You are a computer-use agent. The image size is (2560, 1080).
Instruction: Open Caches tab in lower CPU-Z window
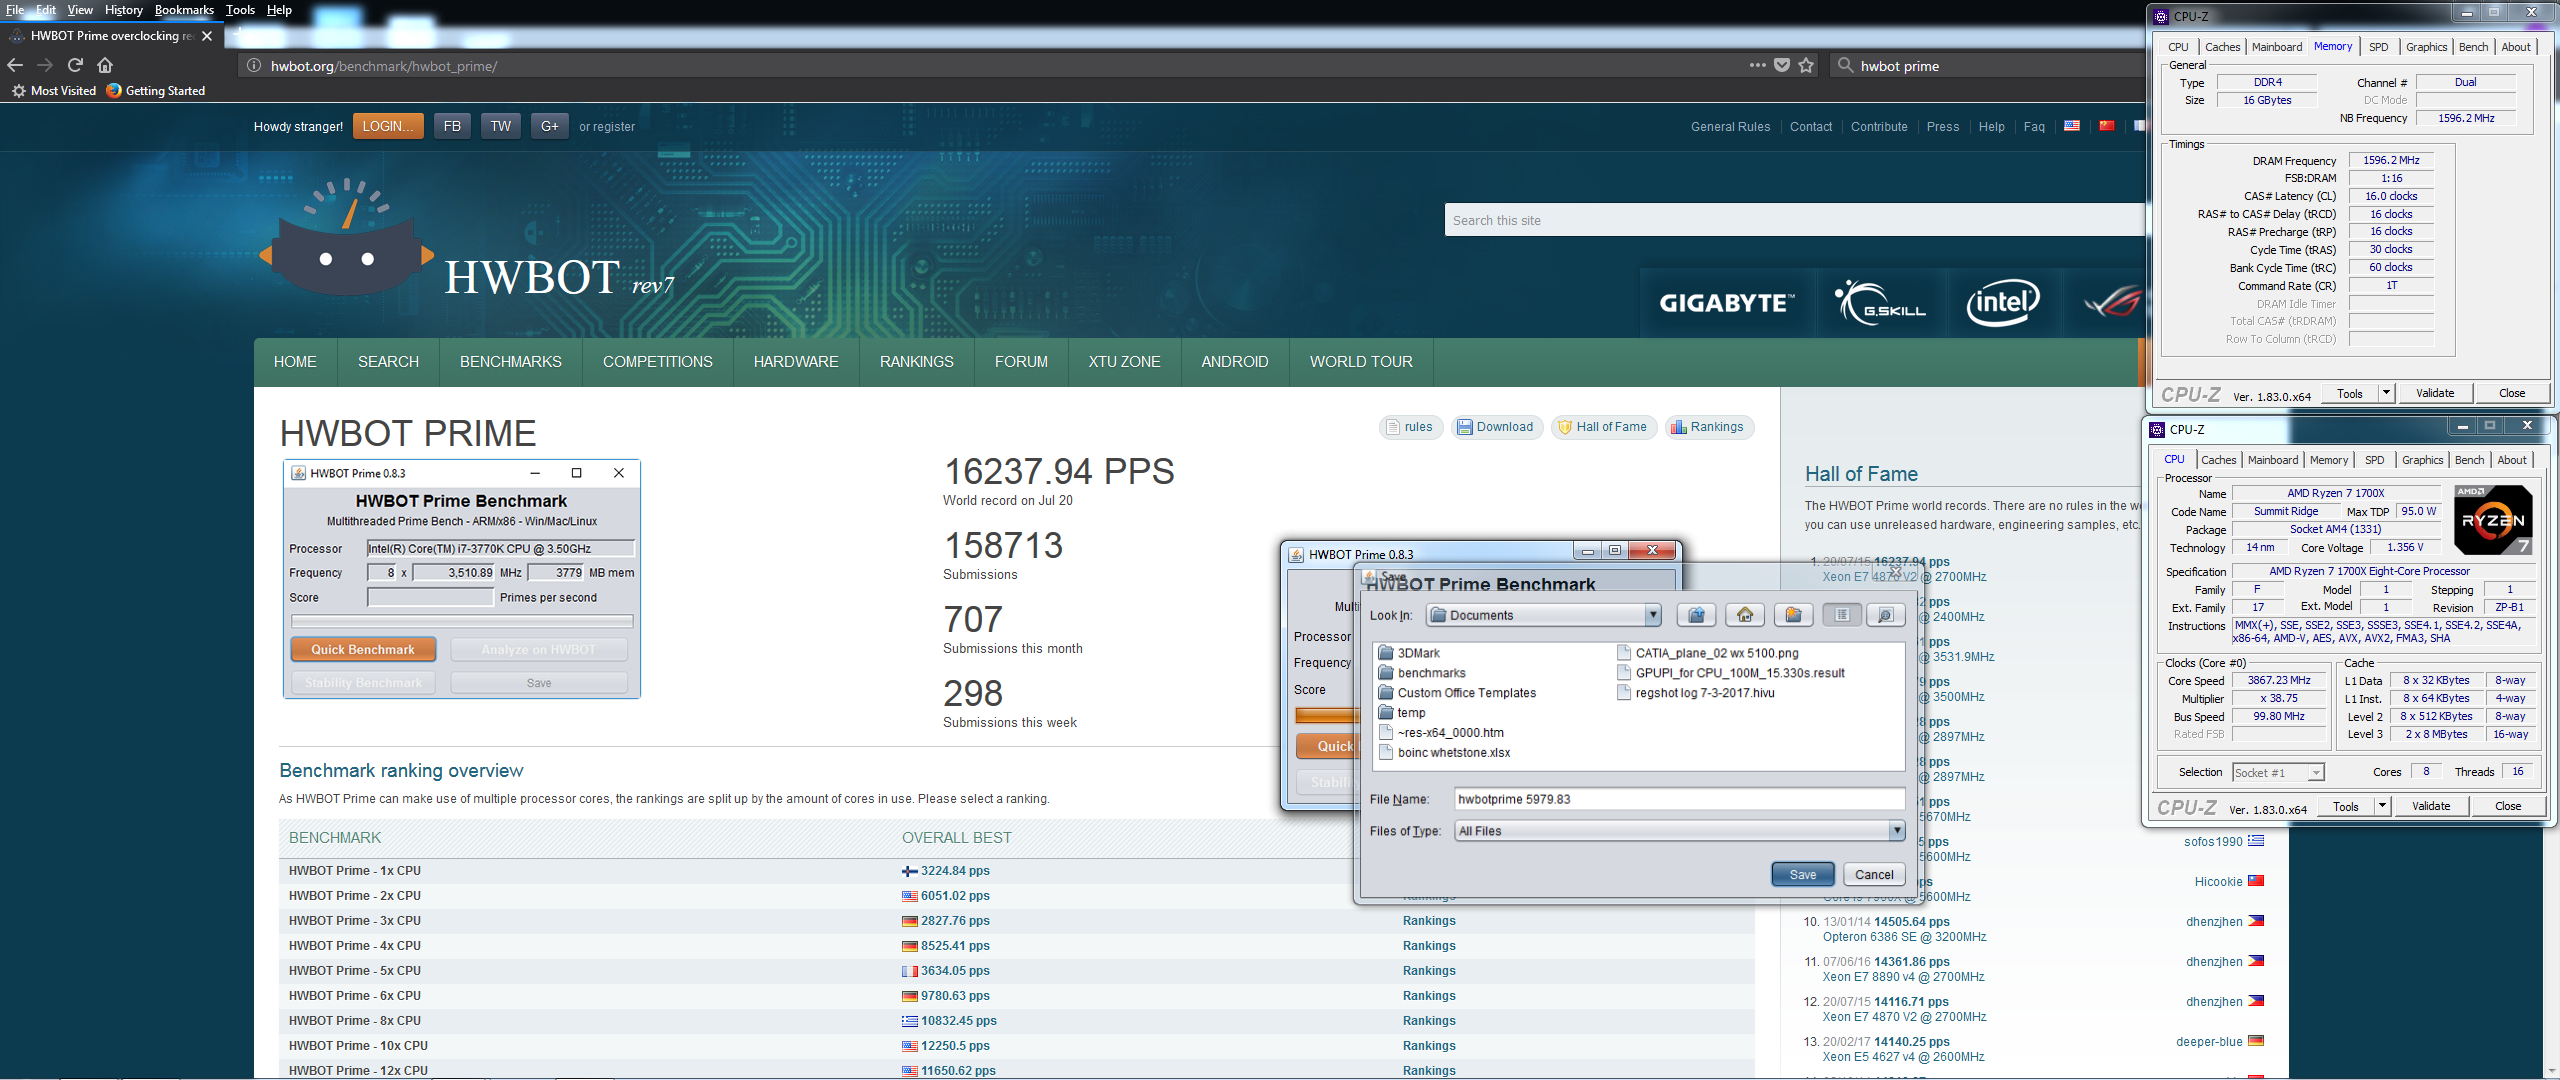(x=2218, y=460)
